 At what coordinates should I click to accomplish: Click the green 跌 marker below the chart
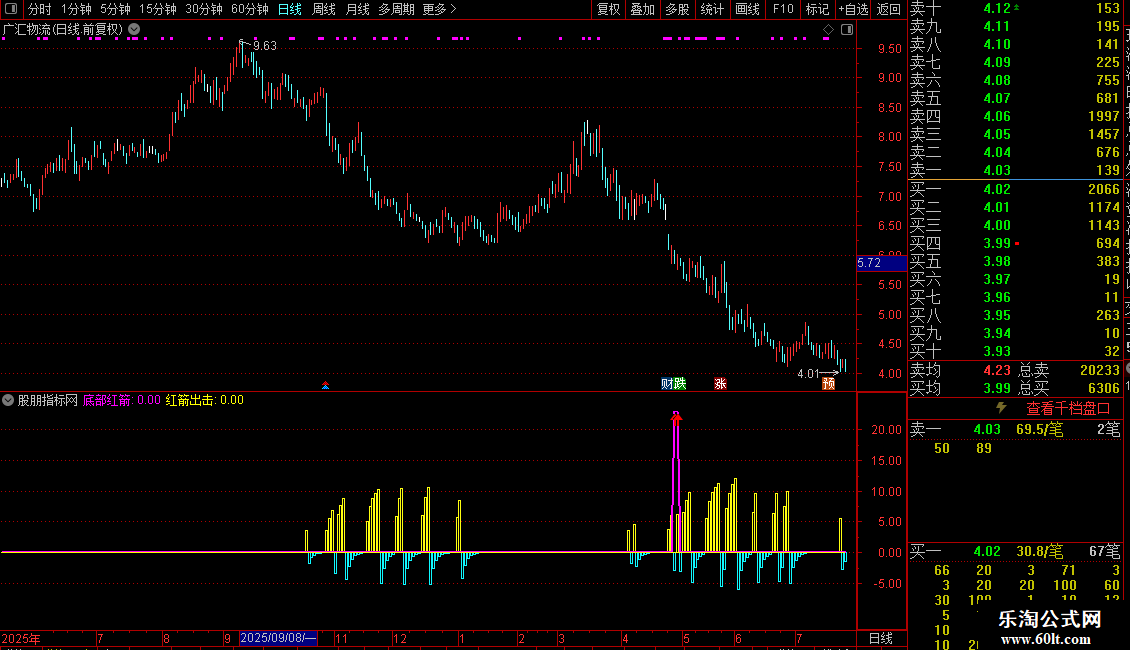coord(680,383)
